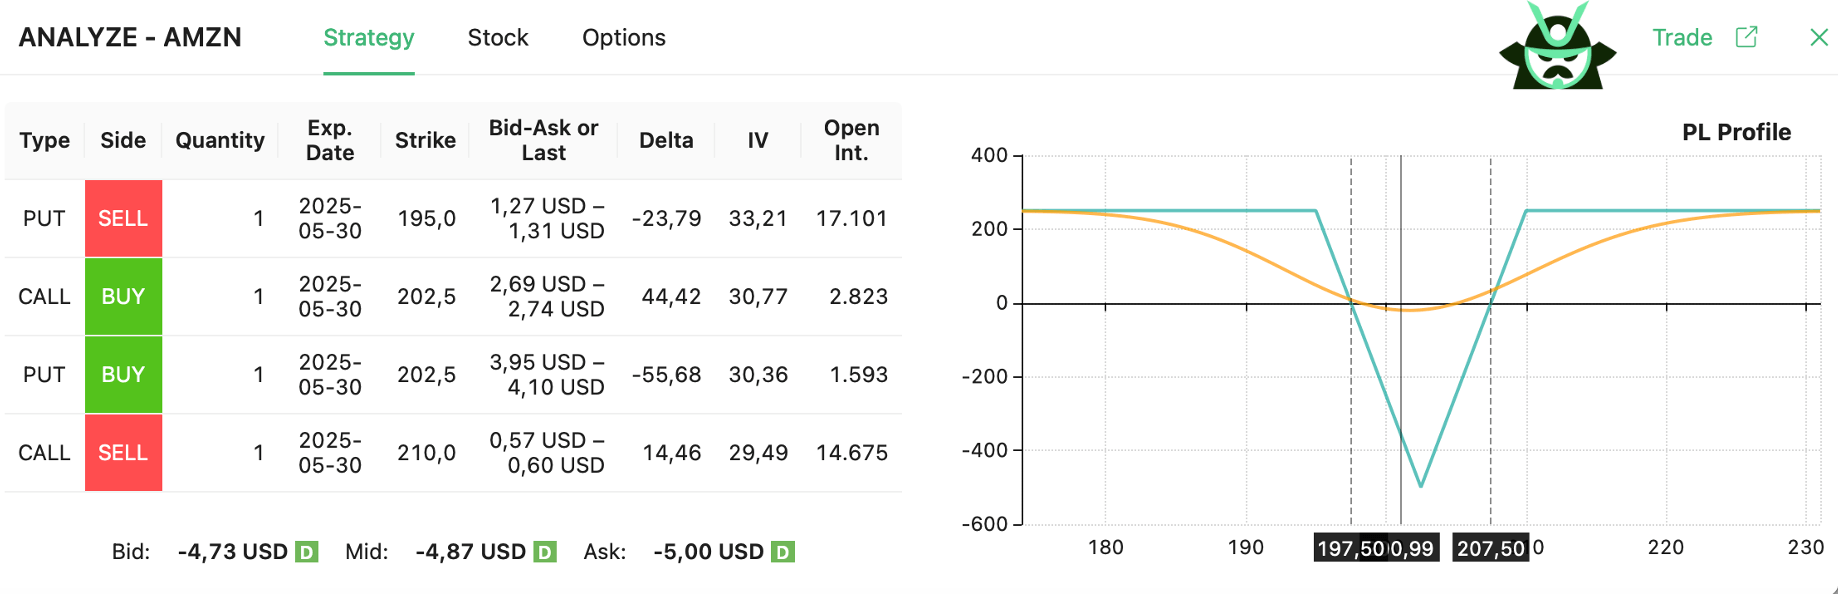Screen dimensions: 1838x594
Task: Open Trade via external link icon
Action: point(1746,37)
